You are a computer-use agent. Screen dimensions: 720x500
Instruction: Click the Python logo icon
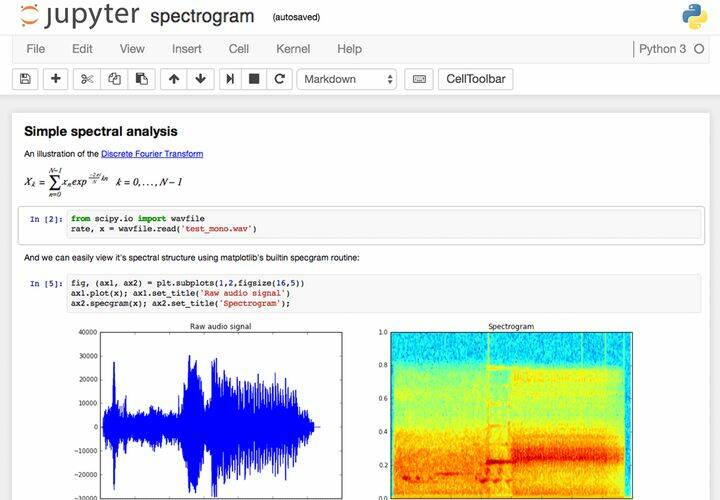click(x=694, y=17)
